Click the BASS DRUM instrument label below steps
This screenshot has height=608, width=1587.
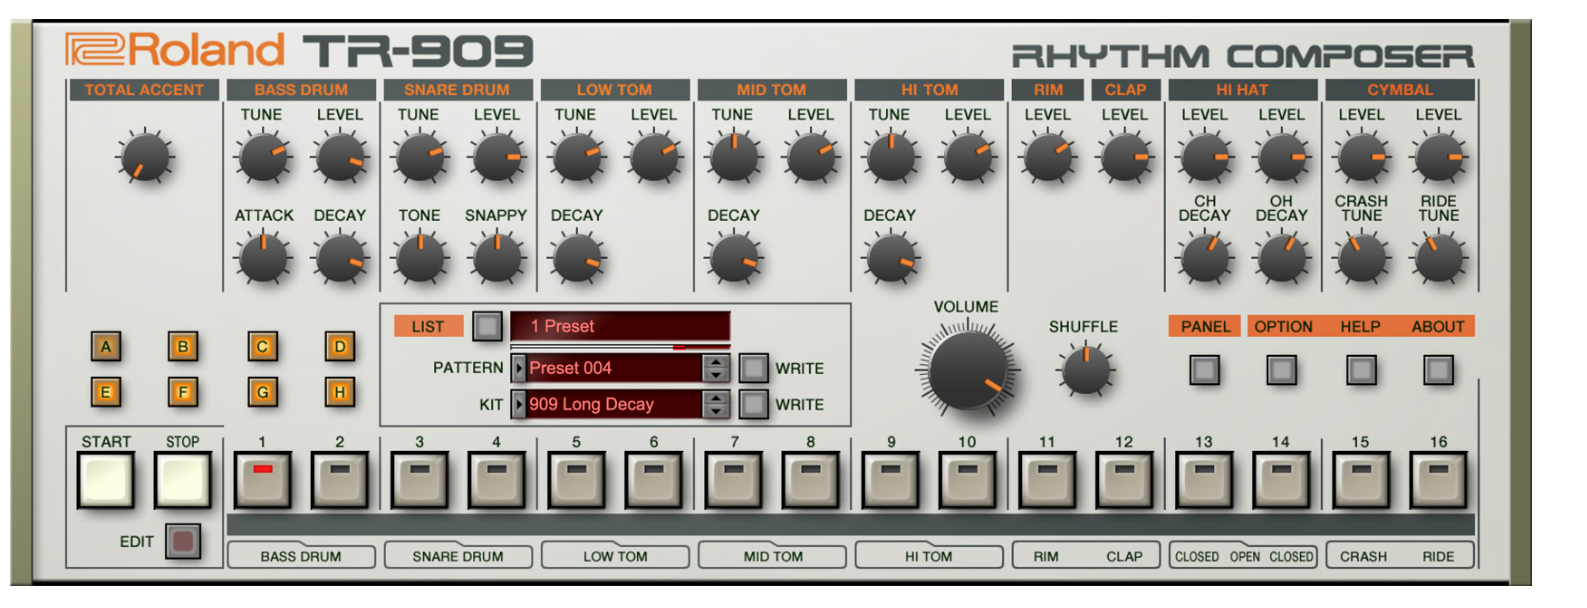pos(301,556)
